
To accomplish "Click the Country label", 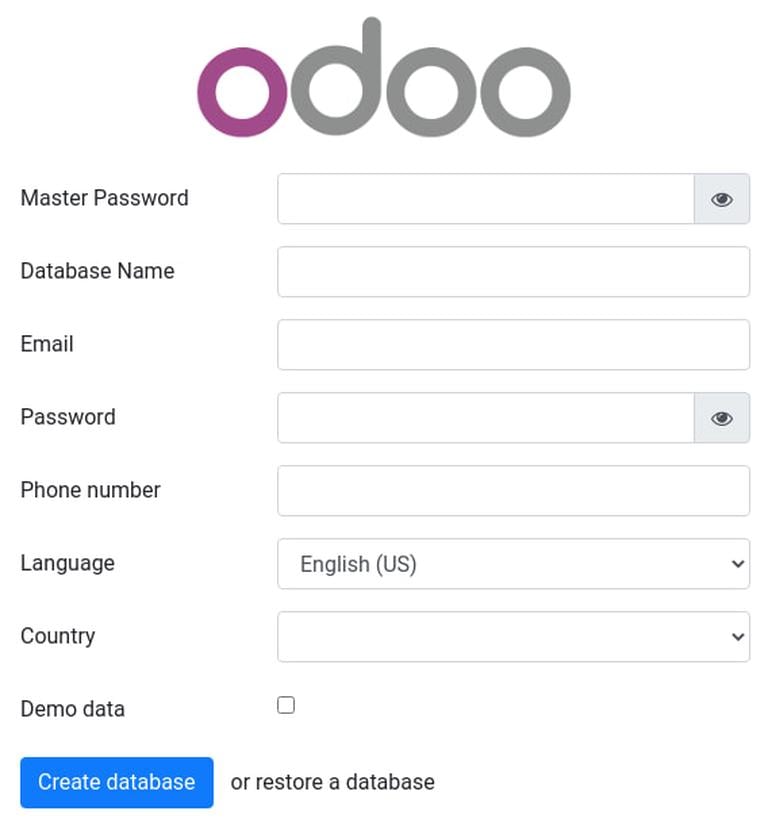I will [57, 636].
